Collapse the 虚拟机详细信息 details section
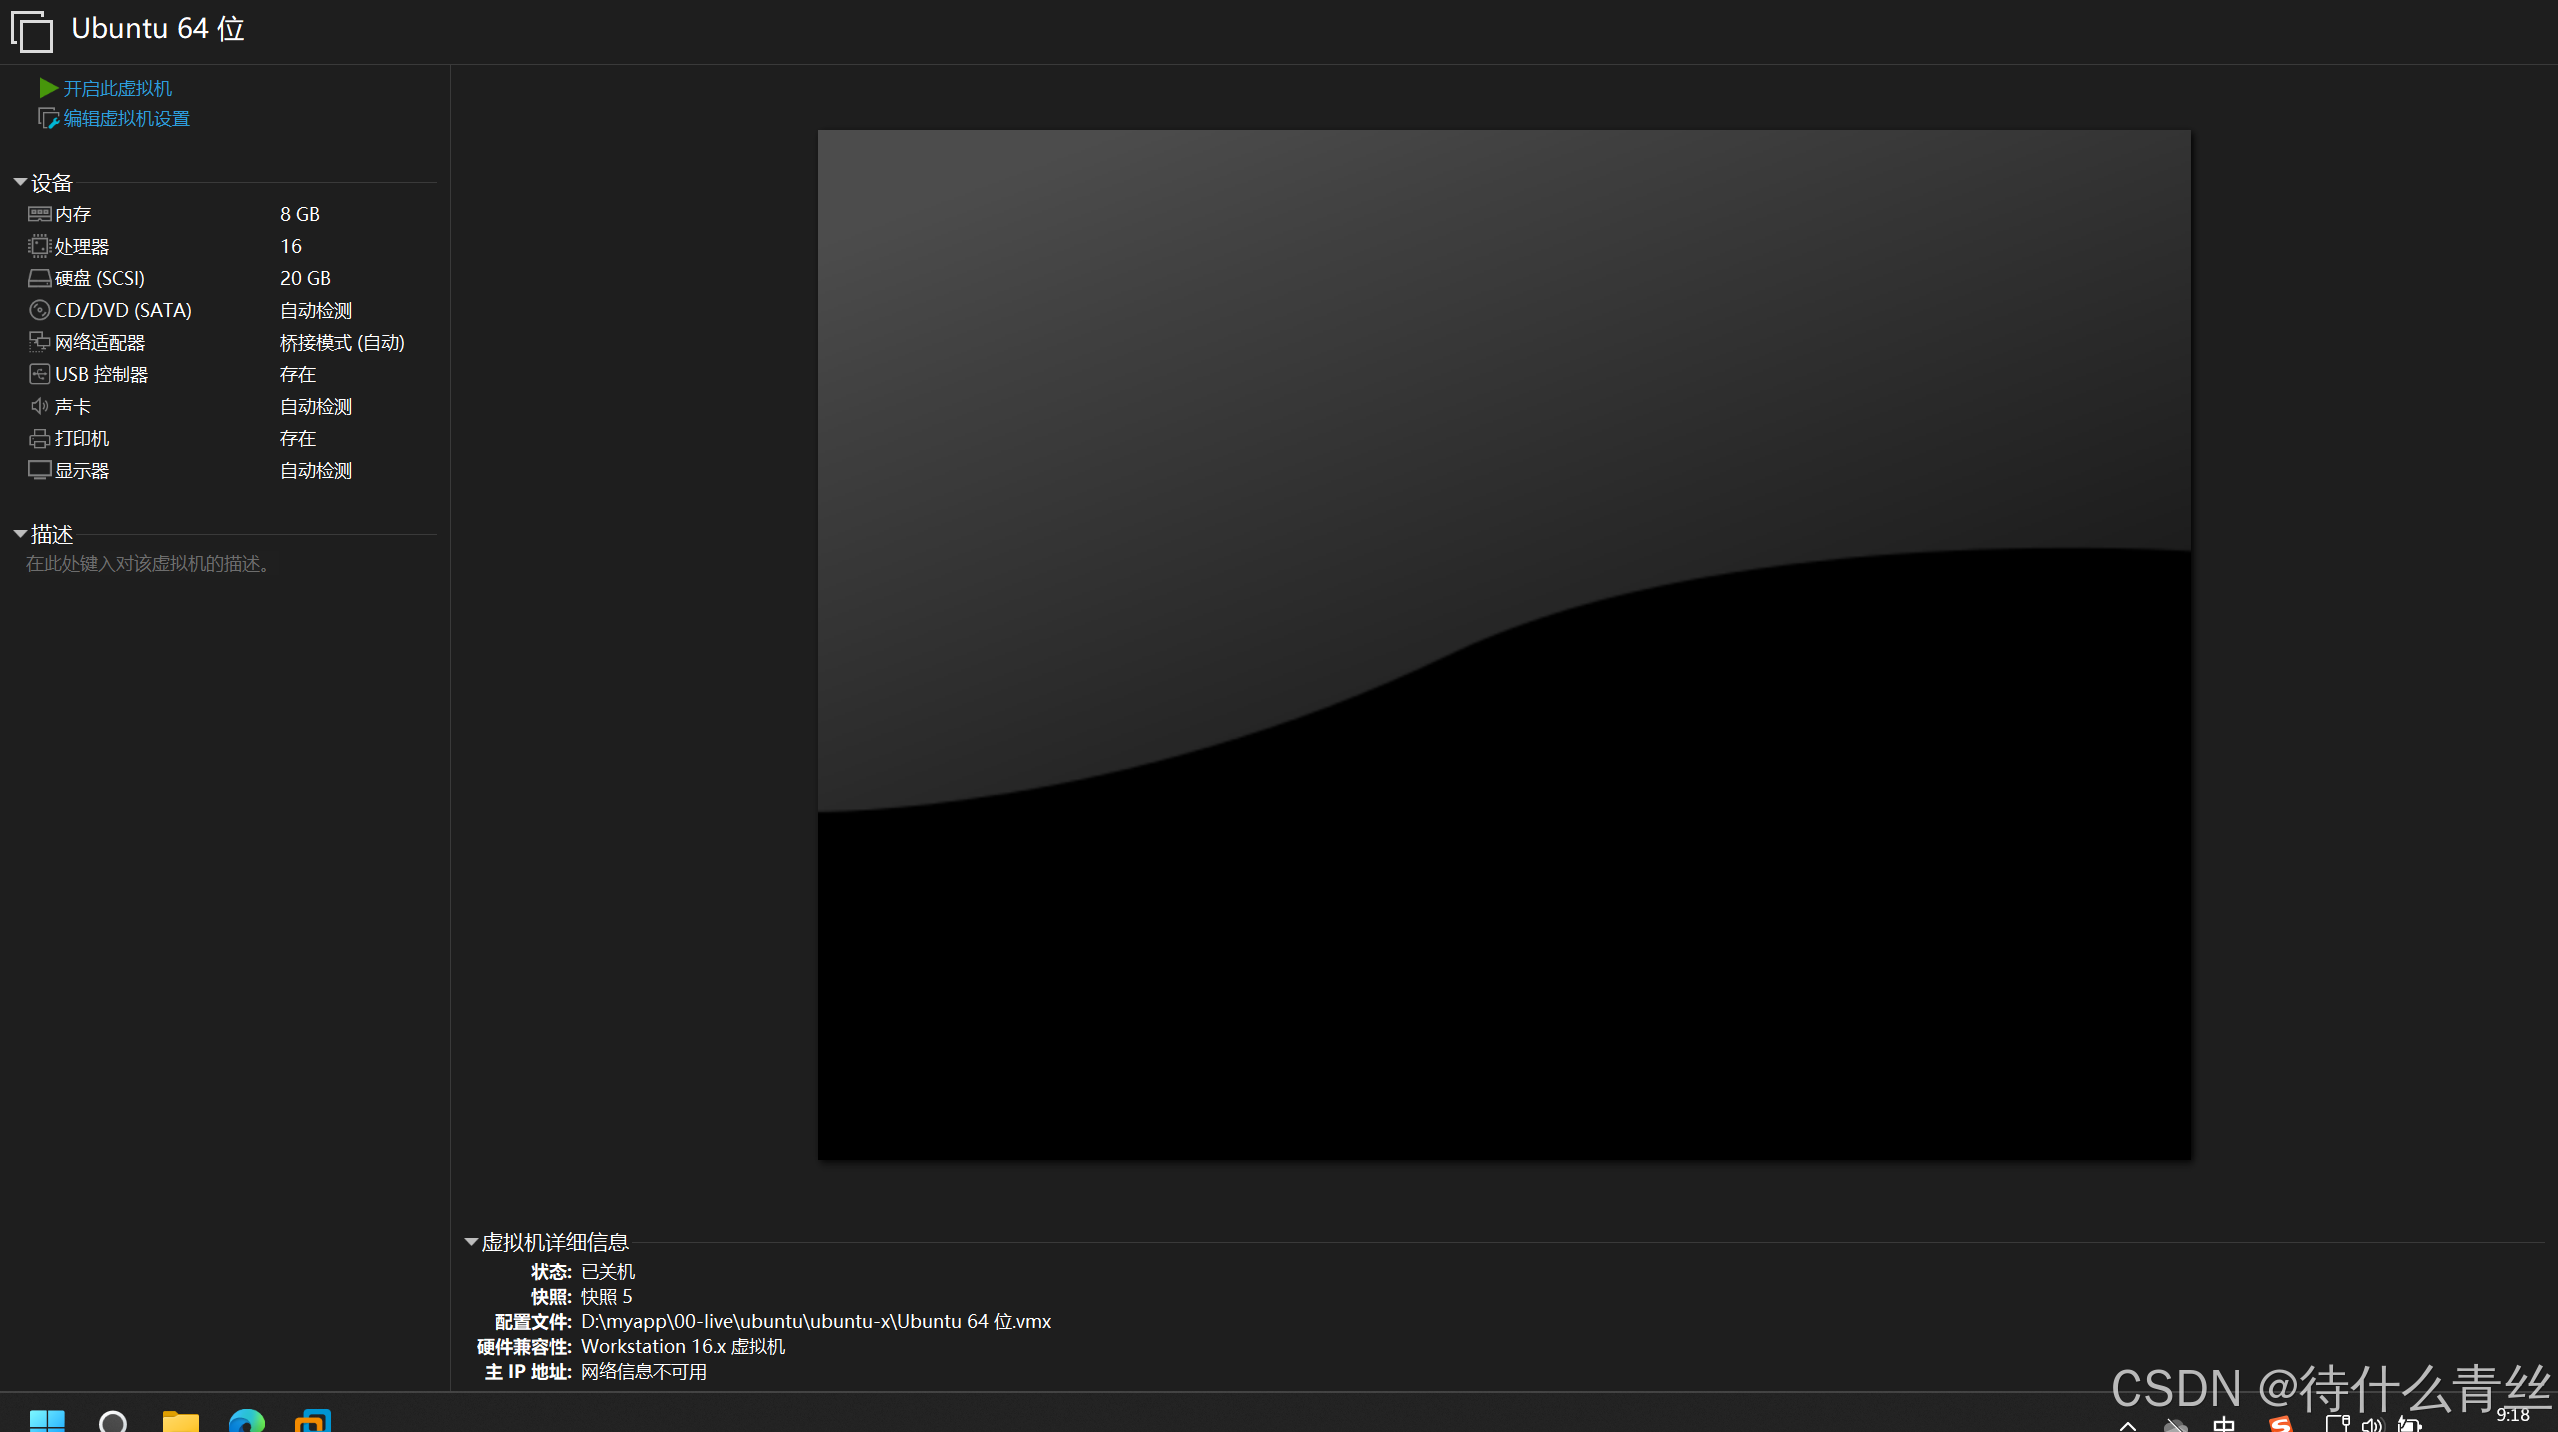Screen dimensions: 2558x1432 pyautogui.click(x=471, y=1242)
